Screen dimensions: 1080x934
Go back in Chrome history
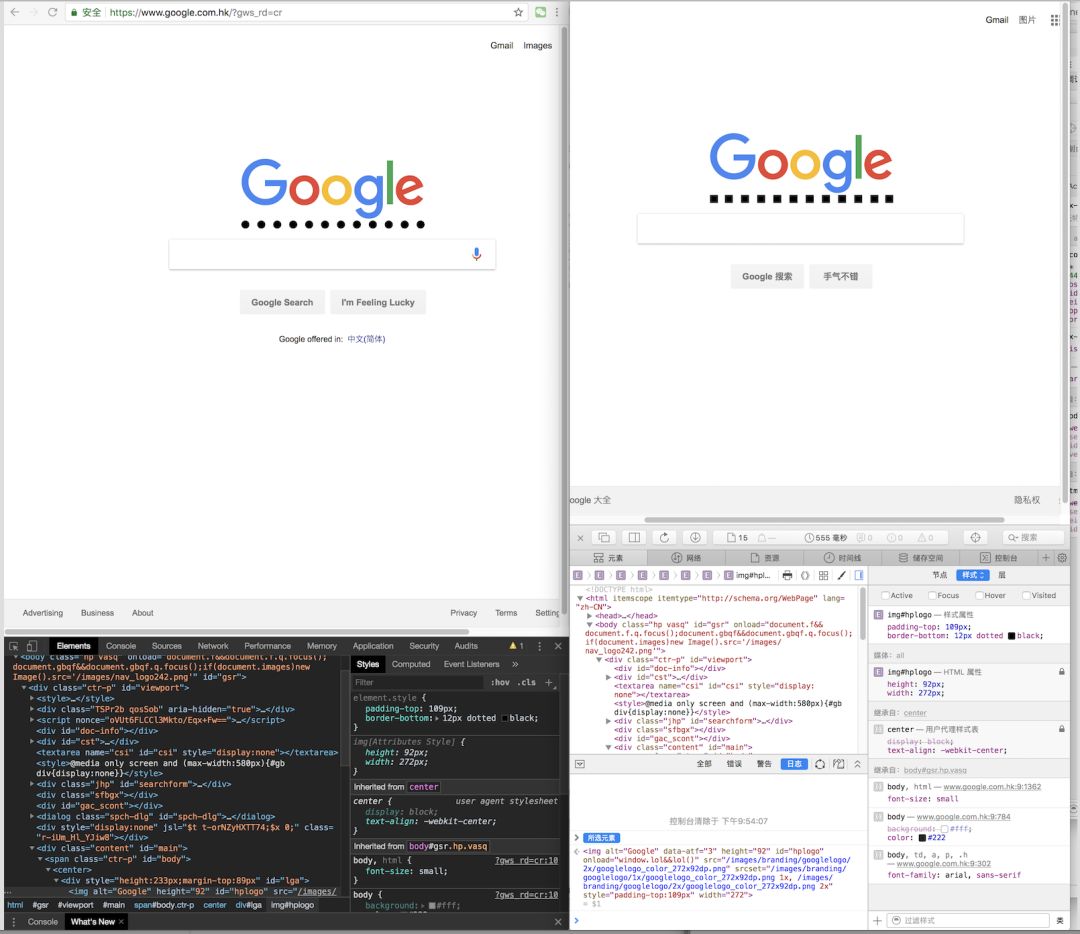tap(14, 12)
